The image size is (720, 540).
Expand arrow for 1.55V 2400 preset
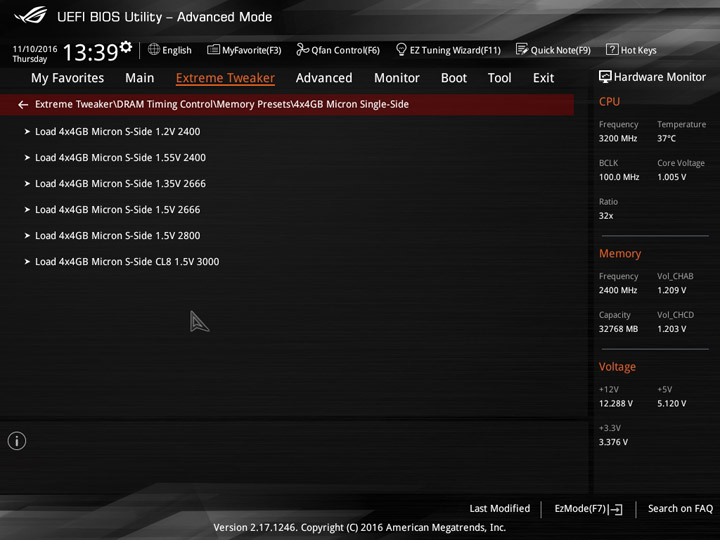tap(27, 158)
